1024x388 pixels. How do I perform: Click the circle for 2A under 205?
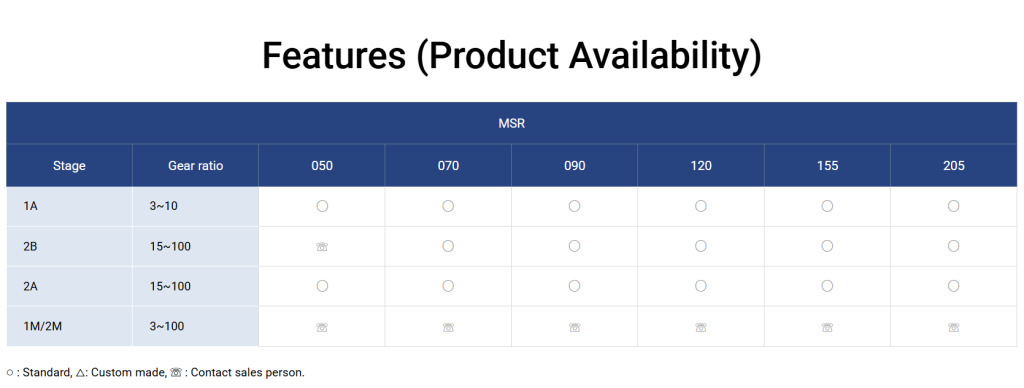[953, 286]
